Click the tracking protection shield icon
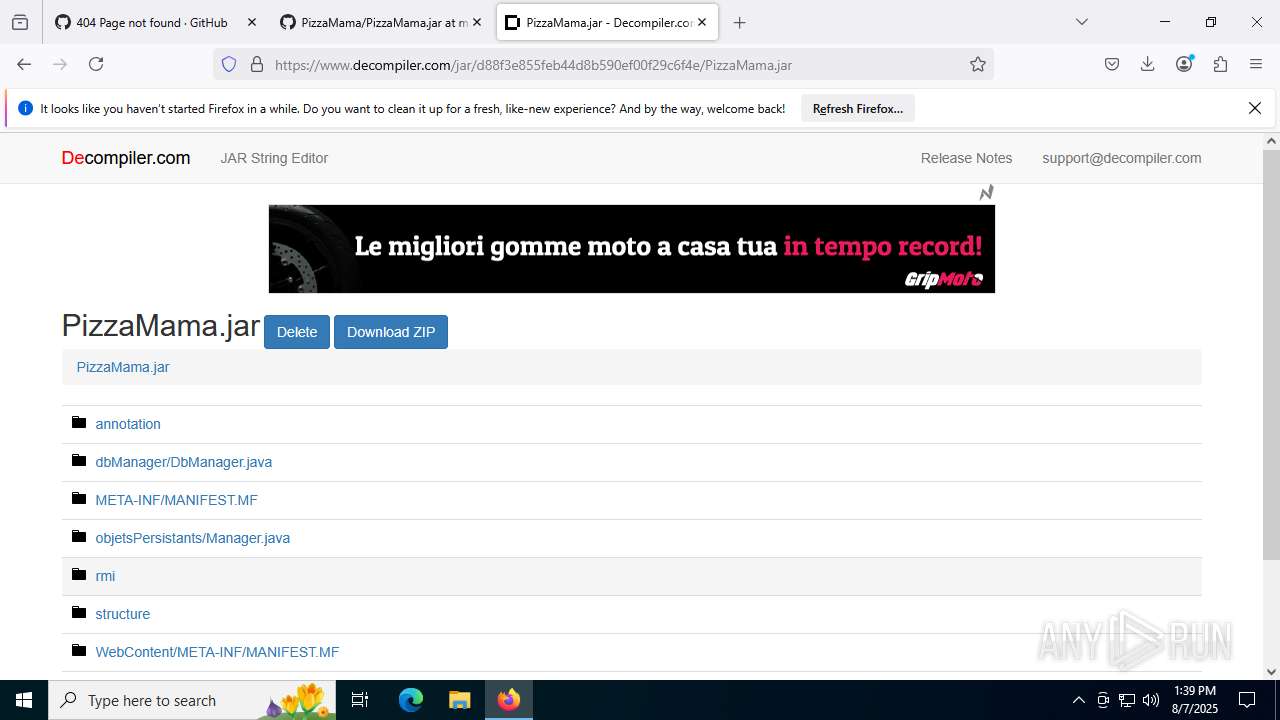 (x=229, y=64)
